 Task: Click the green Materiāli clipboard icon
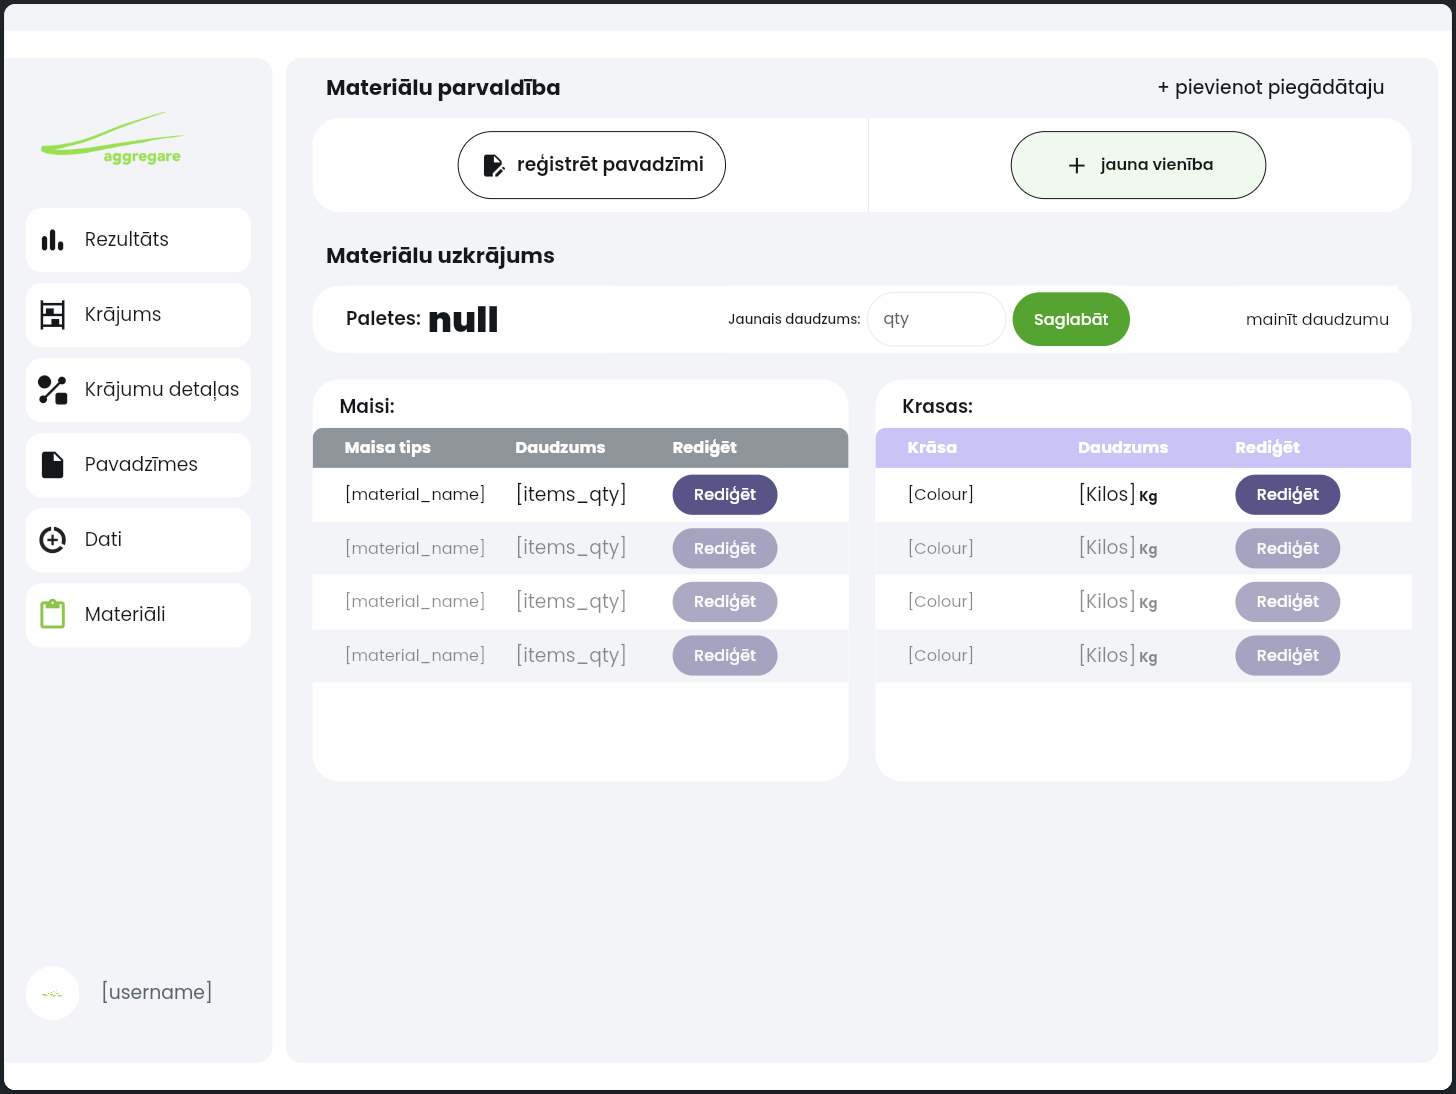pyautogui.click(x=52, y=614)
